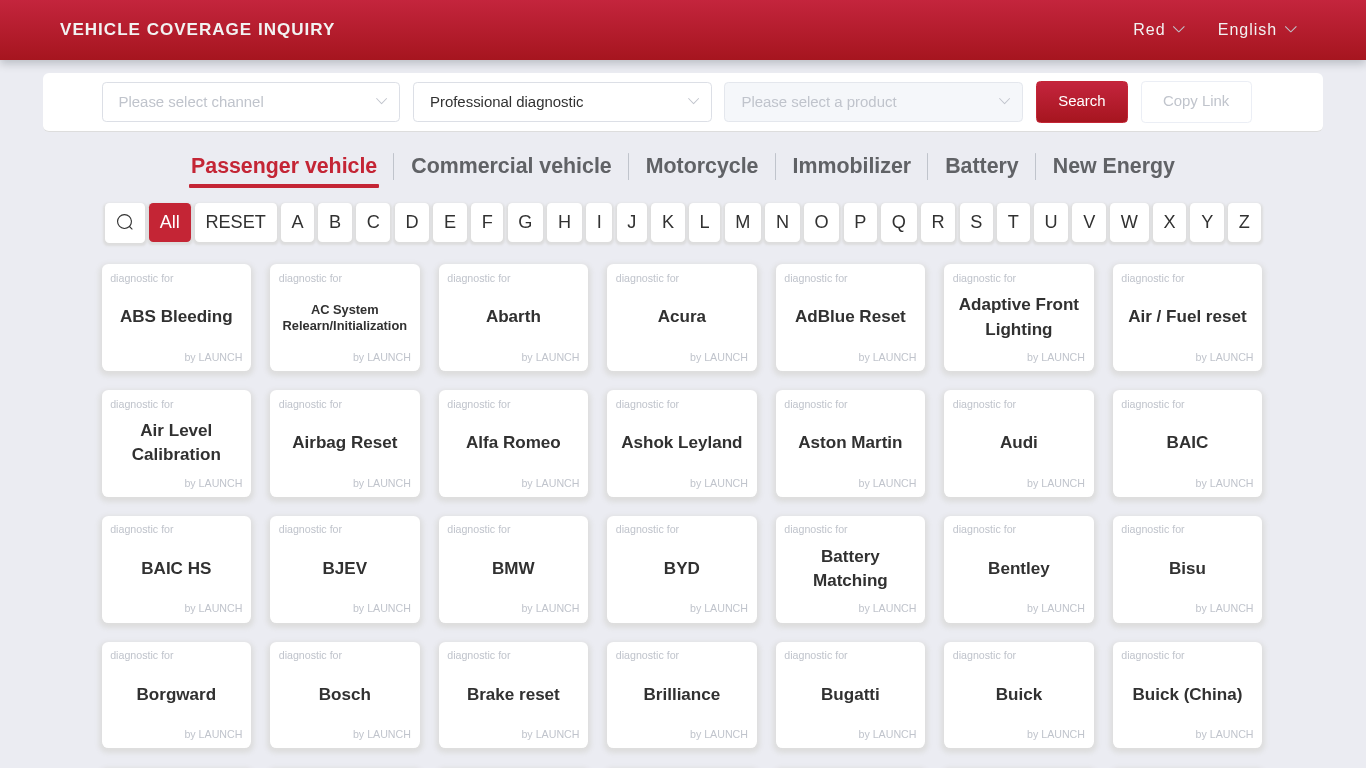Filter brands by letter Z
The image size is (1366, 768).
click(x=1244, y=222)
